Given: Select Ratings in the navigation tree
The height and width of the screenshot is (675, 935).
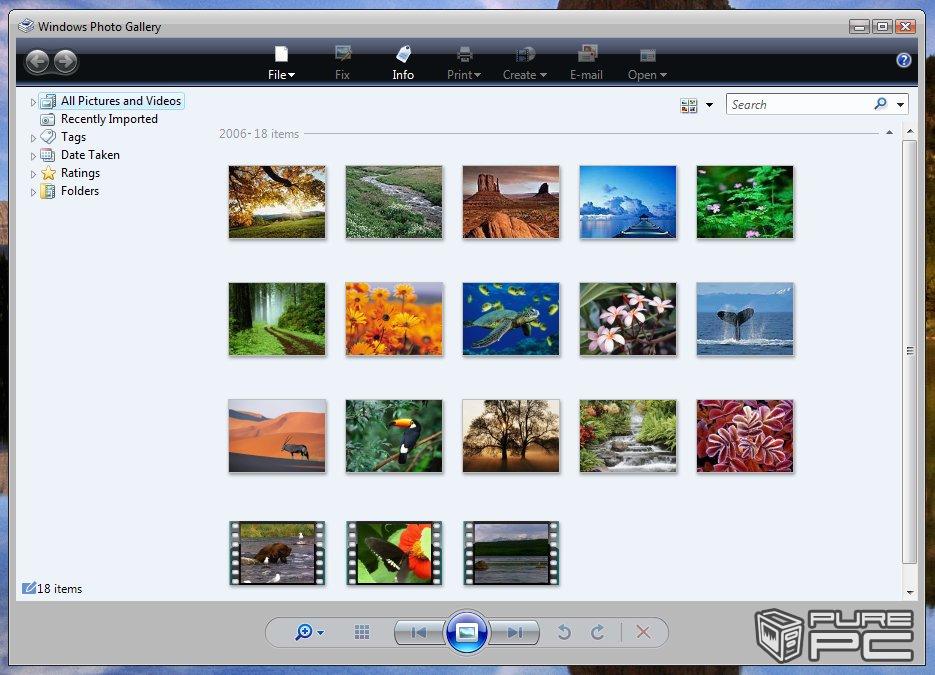Looking at the screenshot, I should [x=80, y=173].
